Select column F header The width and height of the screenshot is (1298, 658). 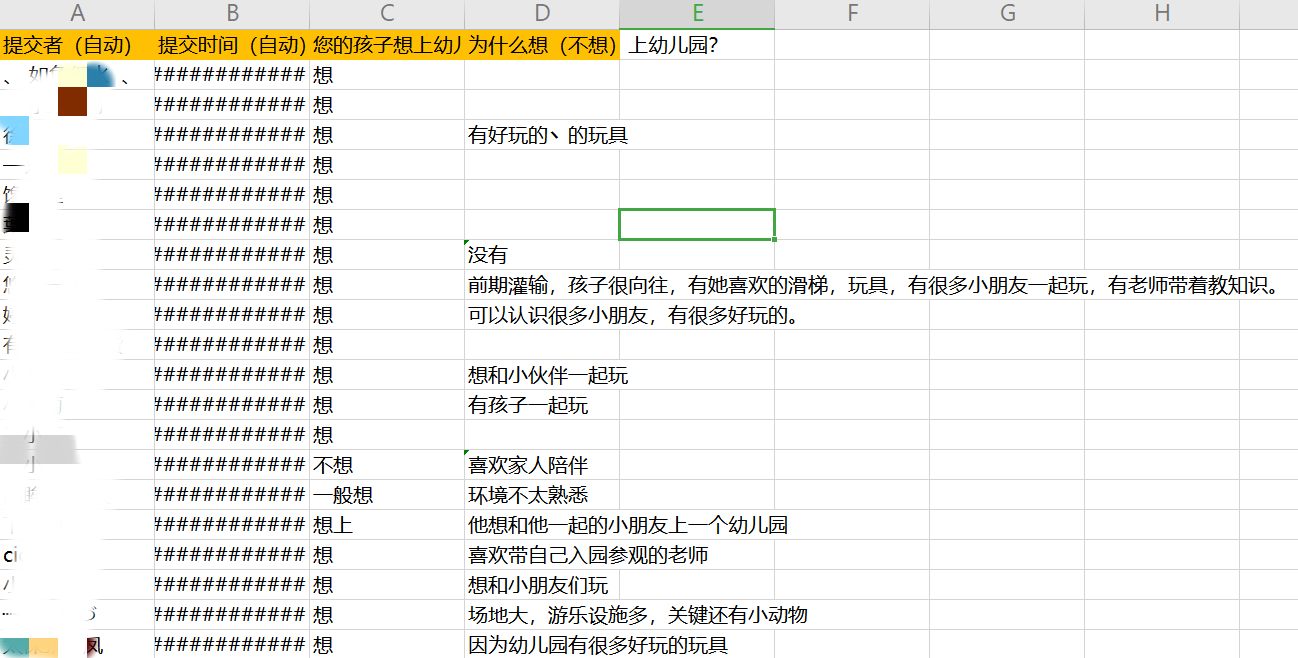(852, 14)
